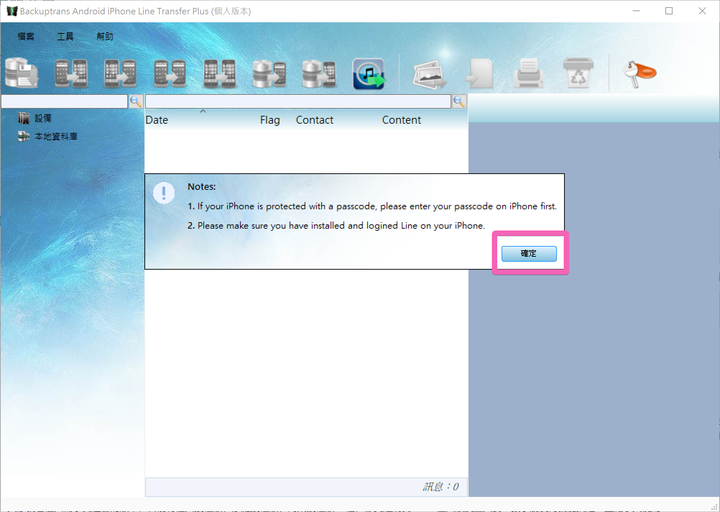The image size is (720, 512).
Task: Click the iPhone passcode note line
Action: tap(372, 207)
